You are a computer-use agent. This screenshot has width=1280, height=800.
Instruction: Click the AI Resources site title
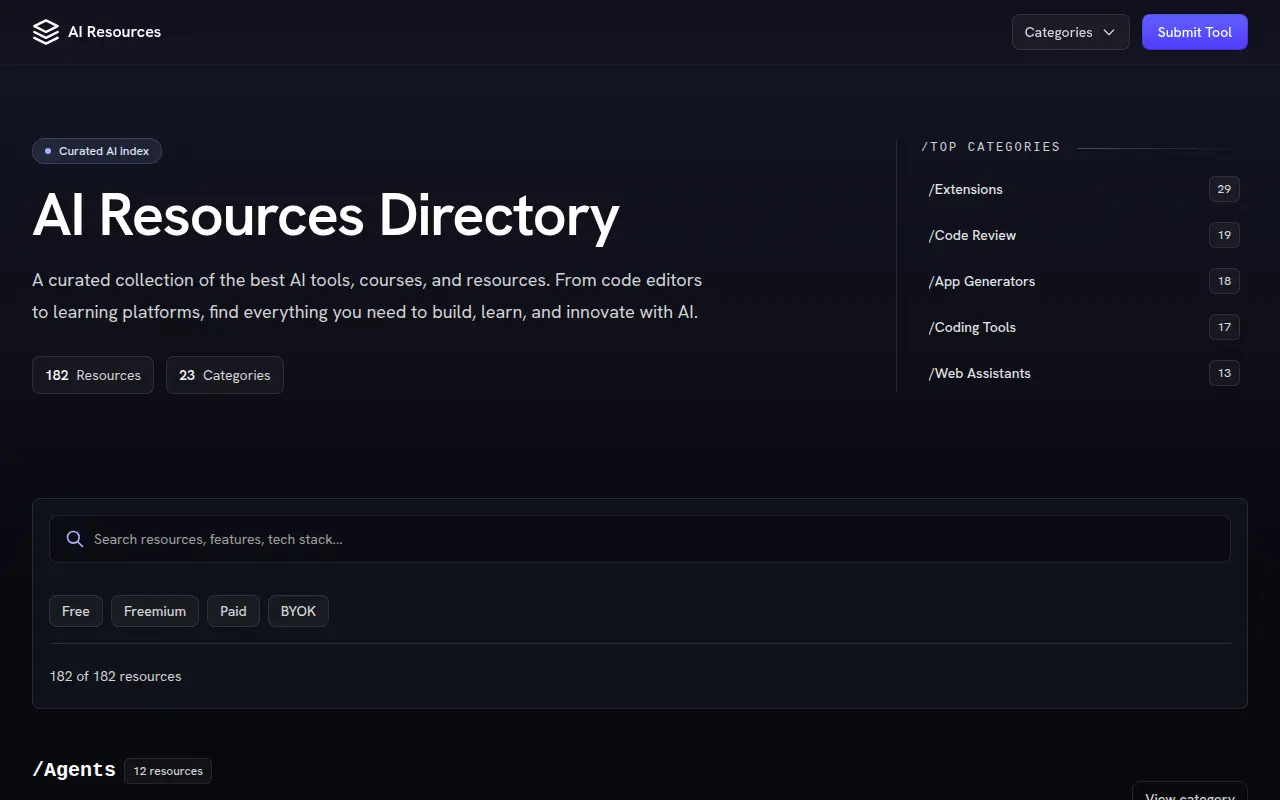pyautogui.click(x=114, y=32)
